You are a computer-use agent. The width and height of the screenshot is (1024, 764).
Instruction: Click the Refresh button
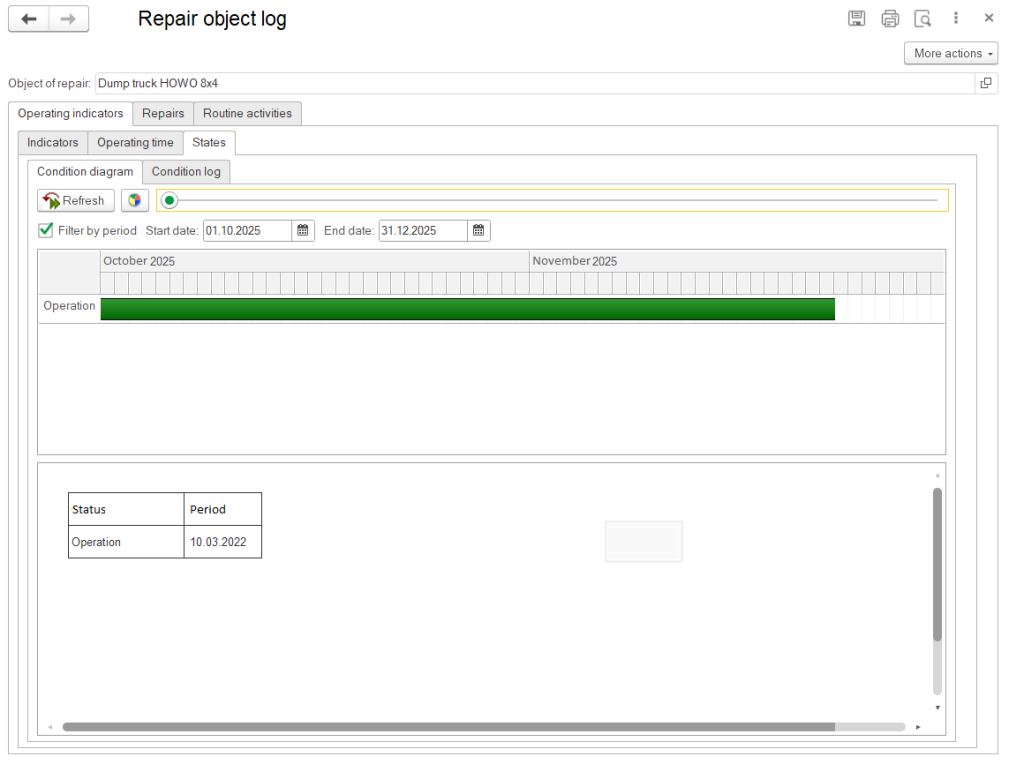click(x=76, y=201)
